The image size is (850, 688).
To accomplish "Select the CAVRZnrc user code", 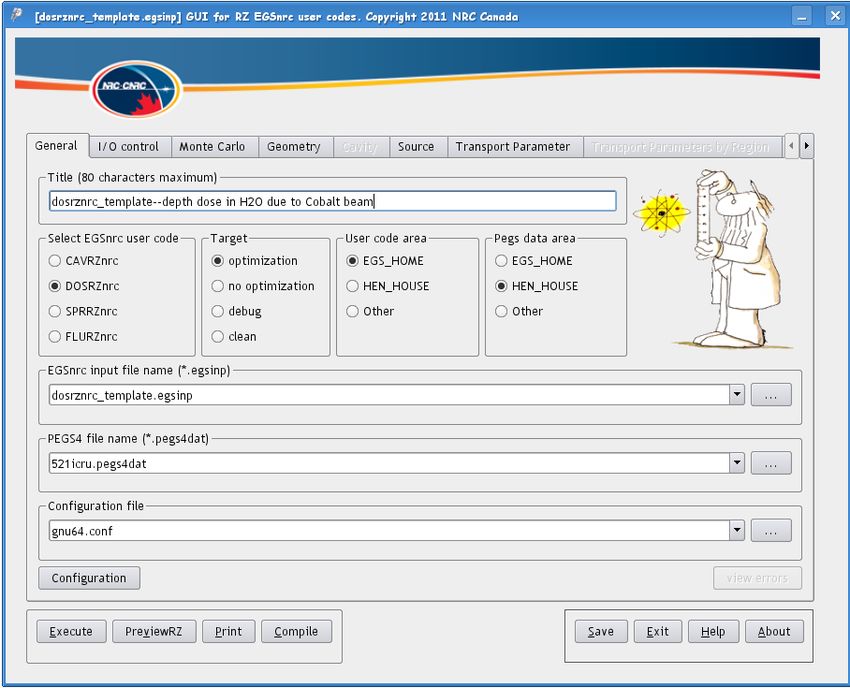I will 84,261.
